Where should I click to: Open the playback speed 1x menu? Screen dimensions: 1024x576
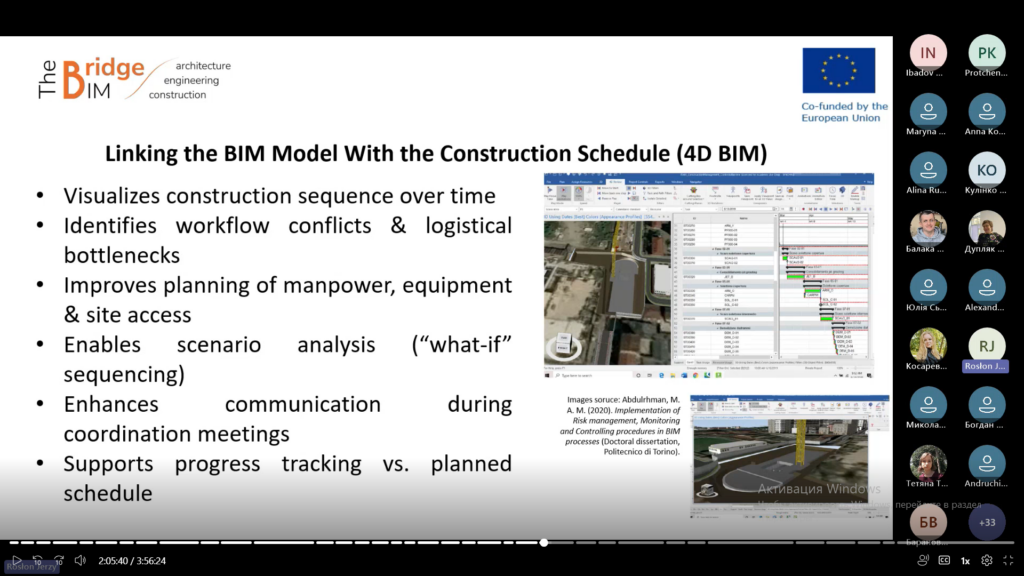[965, 561]
